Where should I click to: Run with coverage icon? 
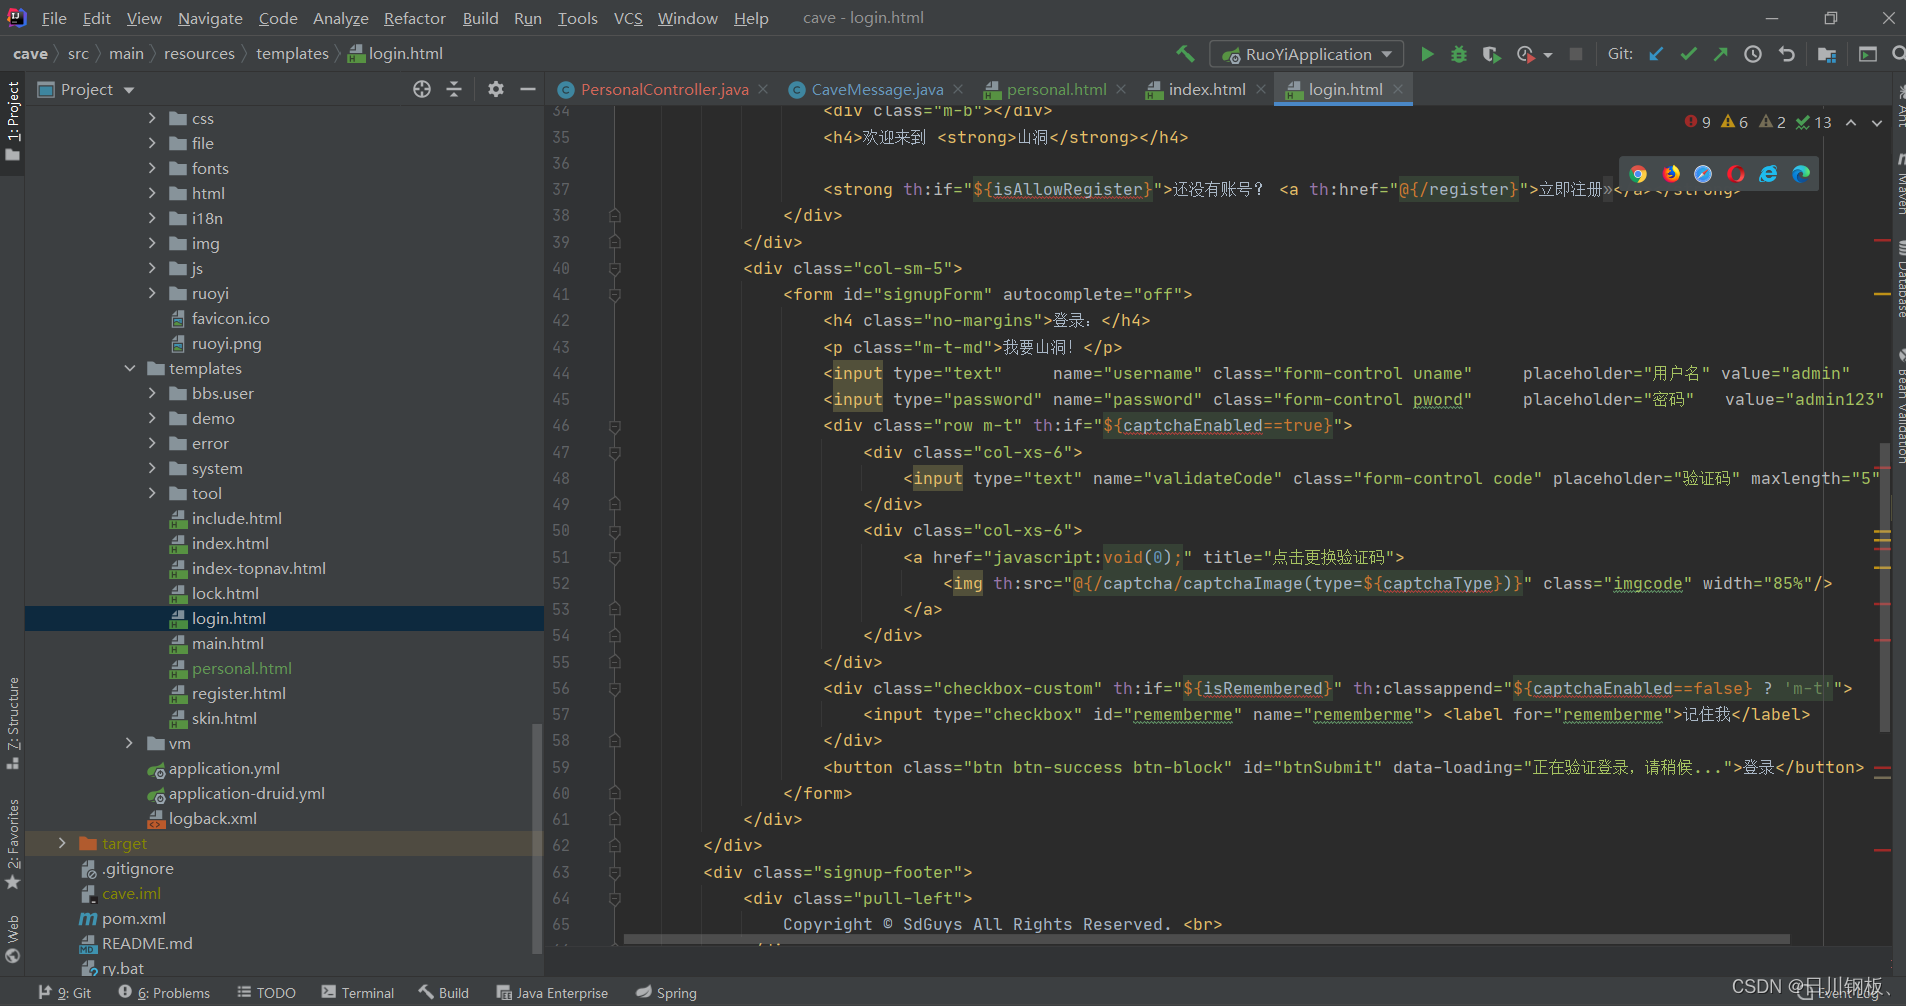1491,54
